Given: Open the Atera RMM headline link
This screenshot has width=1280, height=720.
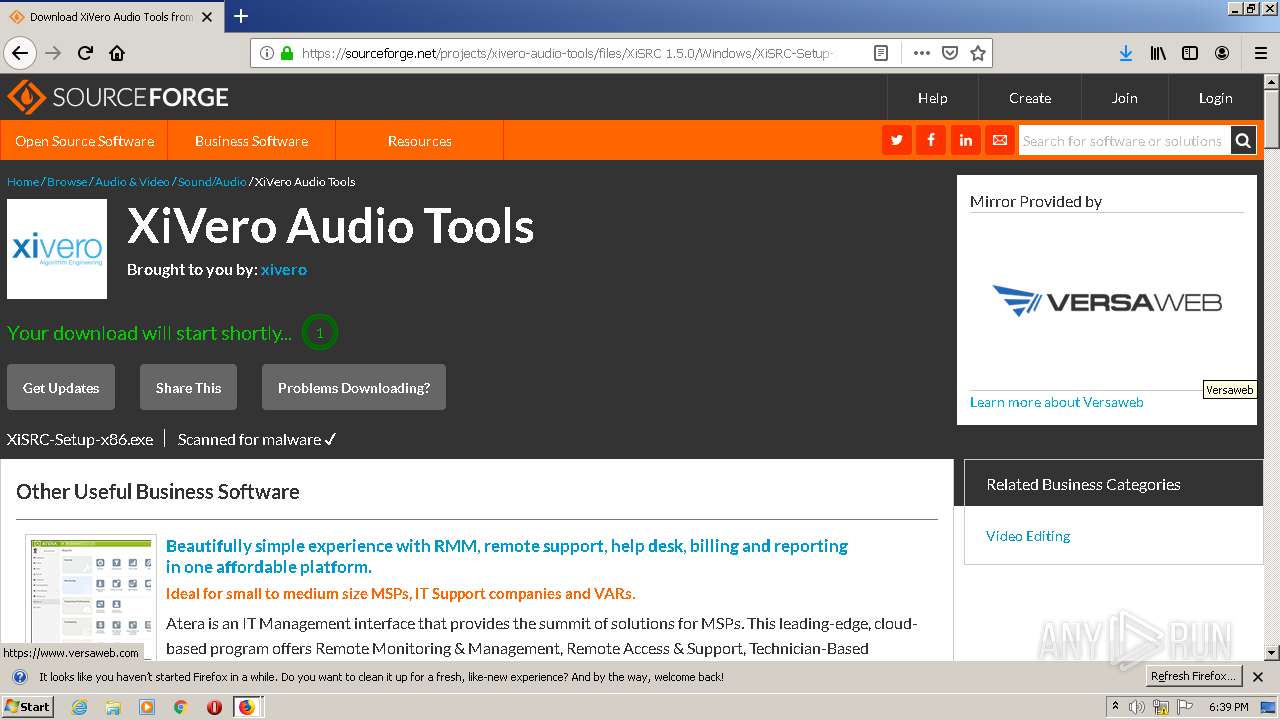Looking at the screenshot, I should coord(507,556).
